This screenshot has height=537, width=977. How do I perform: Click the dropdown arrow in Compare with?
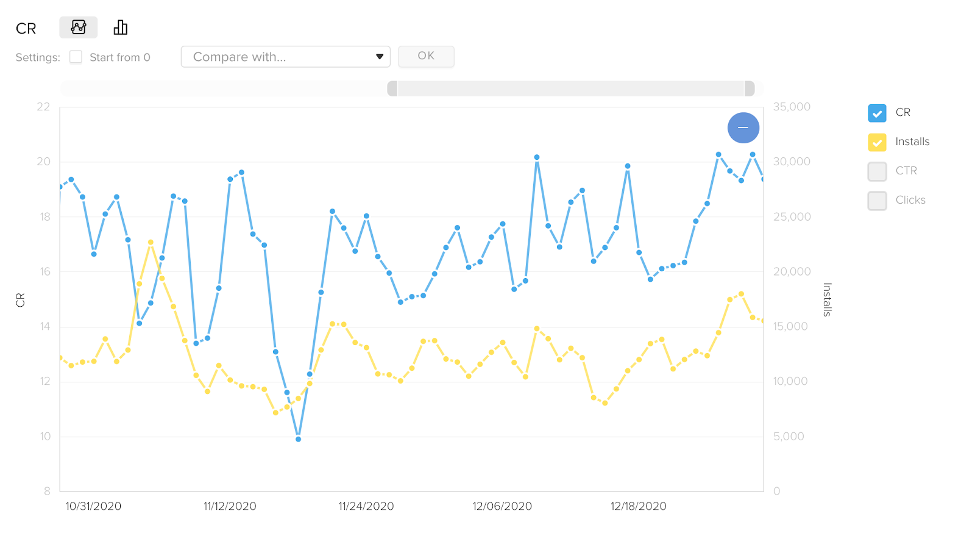(379, 57)
